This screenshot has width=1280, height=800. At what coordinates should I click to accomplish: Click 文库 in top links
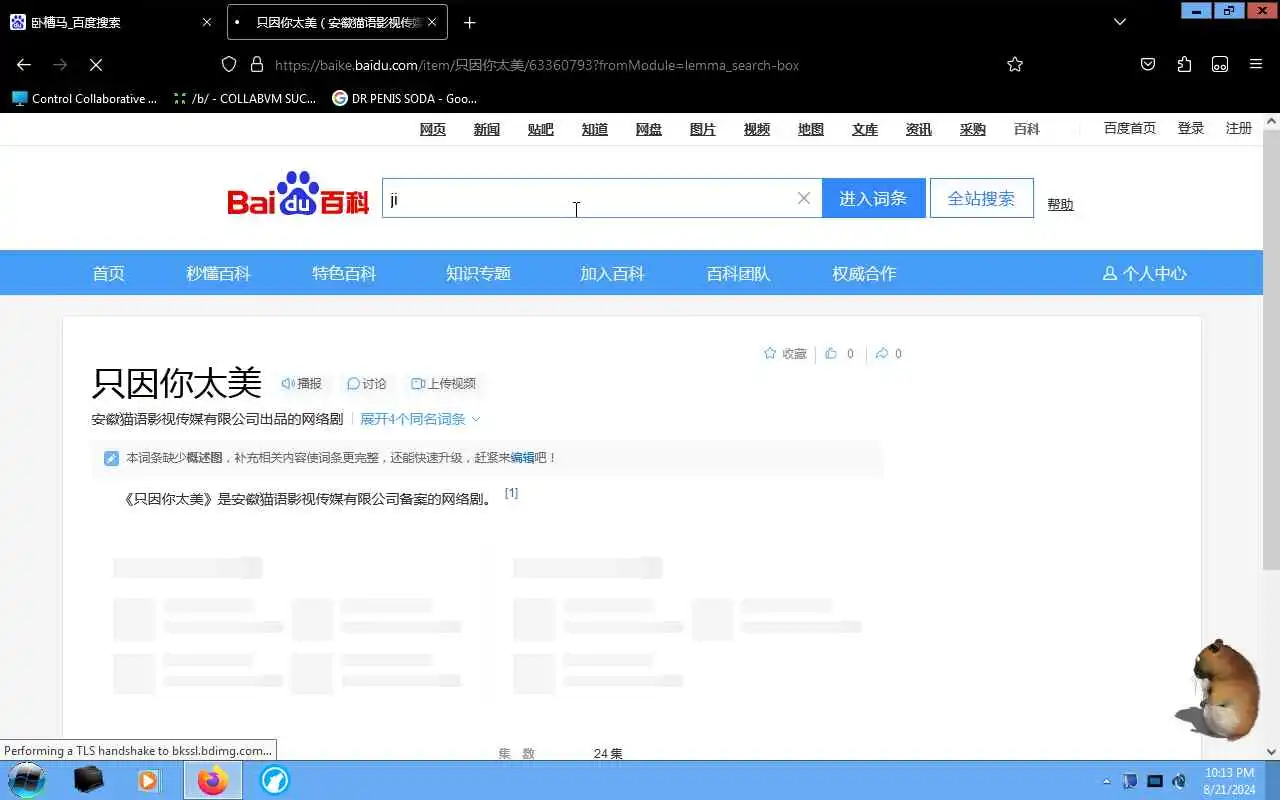pos(865,129)
